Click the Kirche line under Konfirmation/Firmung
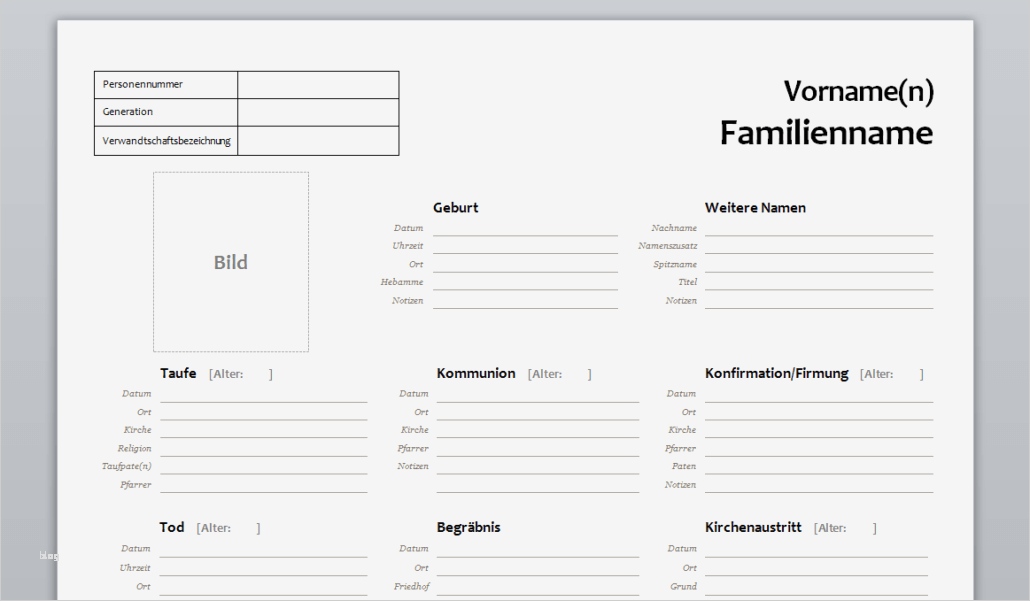The image size is (1030, 601). pos(818,431)
